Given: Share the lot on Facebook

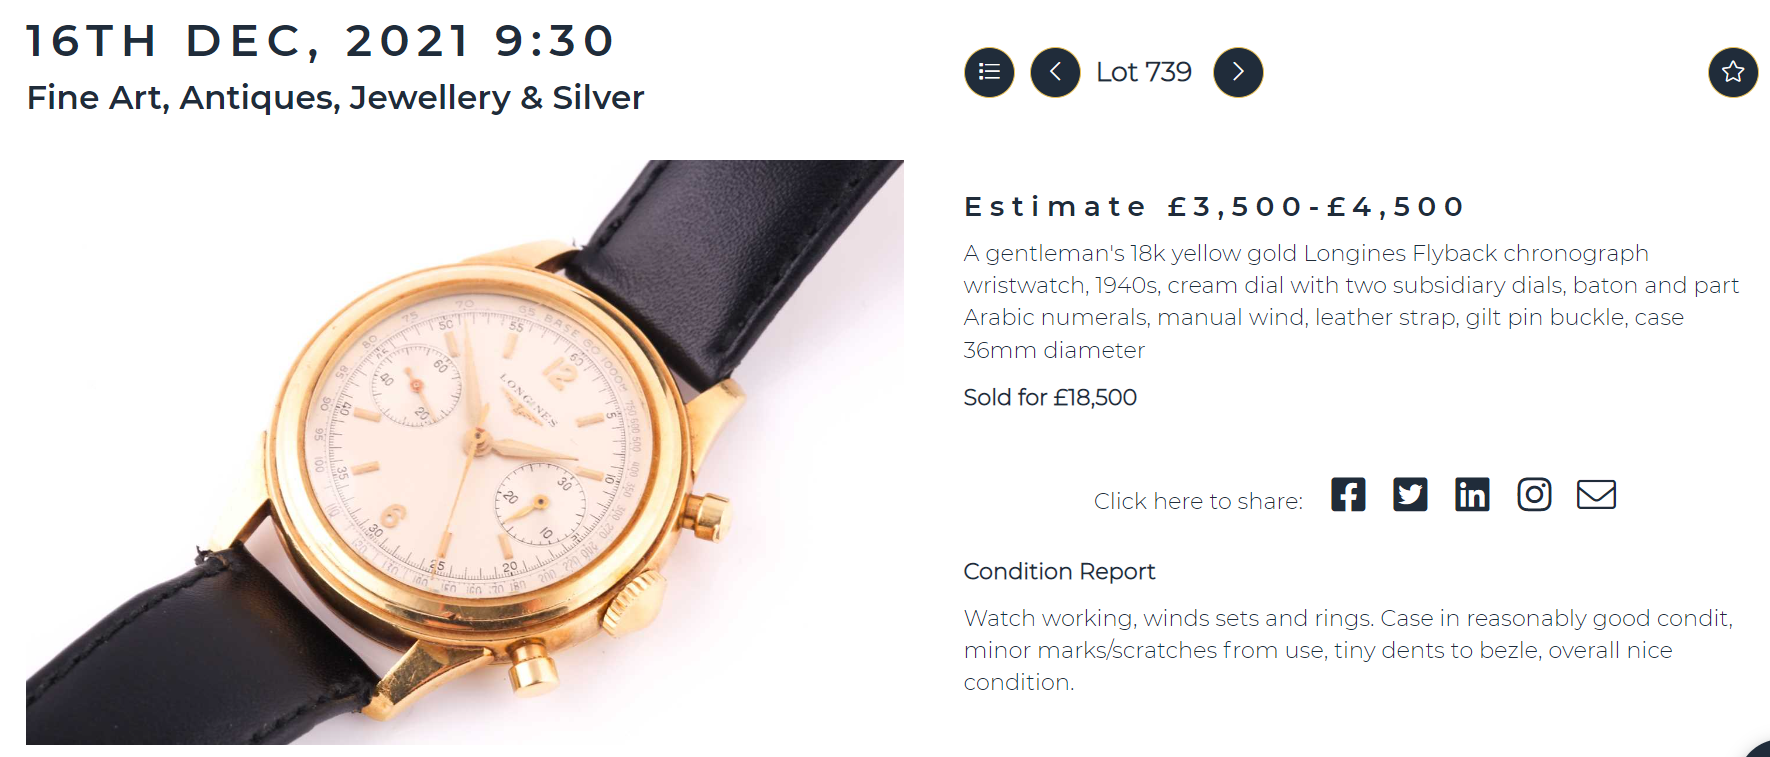Looking at the screenshot, I should point(1348,495).
